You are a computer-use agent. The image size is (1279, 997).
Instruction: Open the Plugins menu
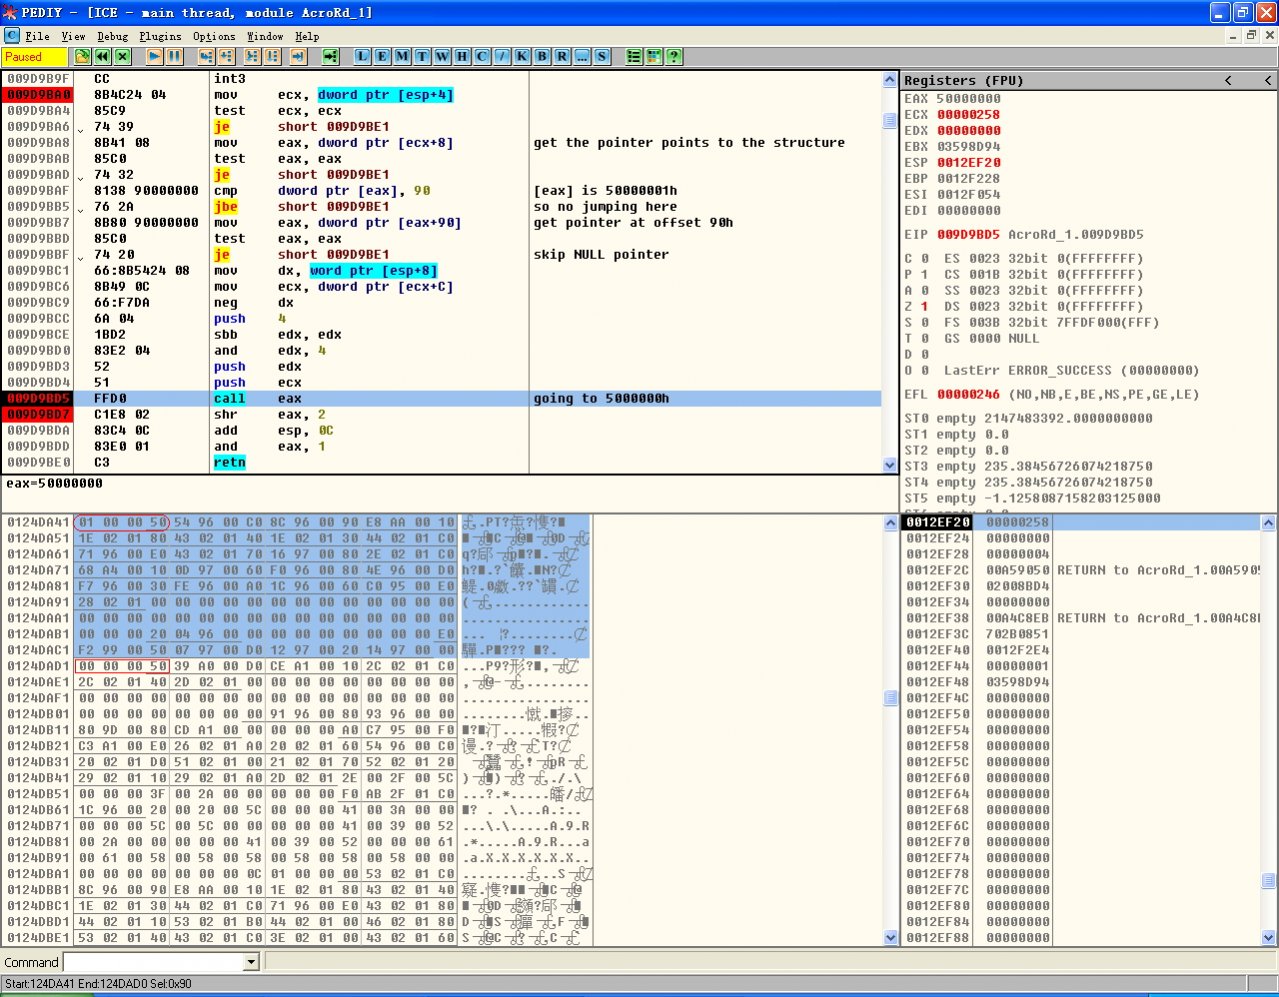pos(160,36)
